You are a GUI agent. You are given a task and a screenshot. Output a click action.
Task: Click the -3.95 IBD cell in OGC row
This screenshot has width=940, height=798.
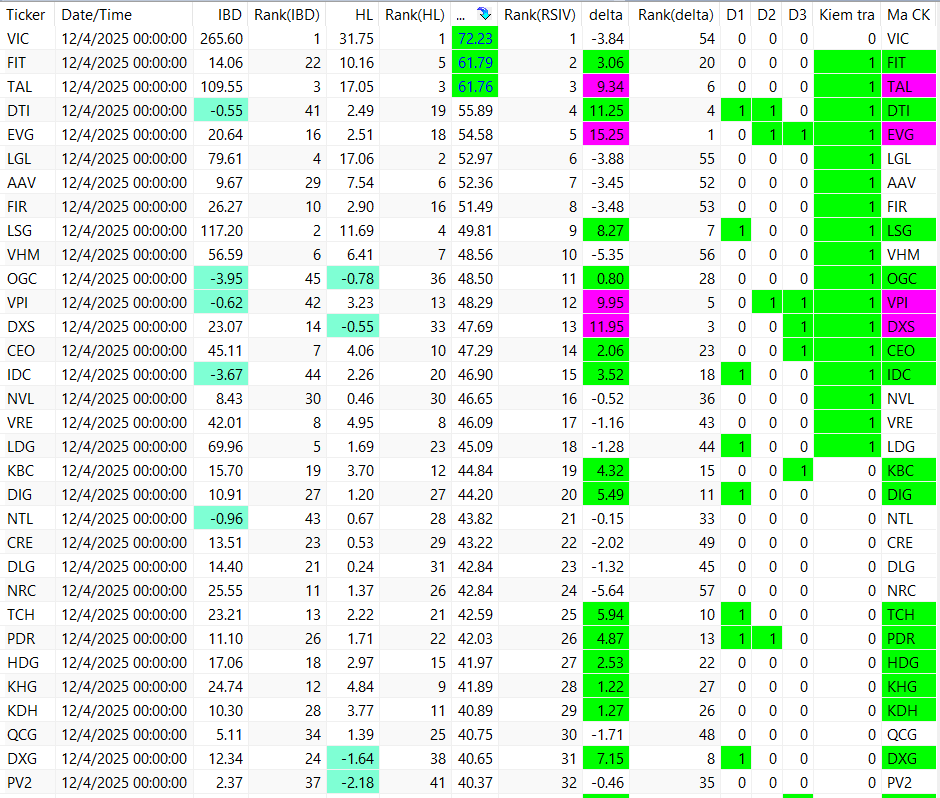tap(221, 279)
